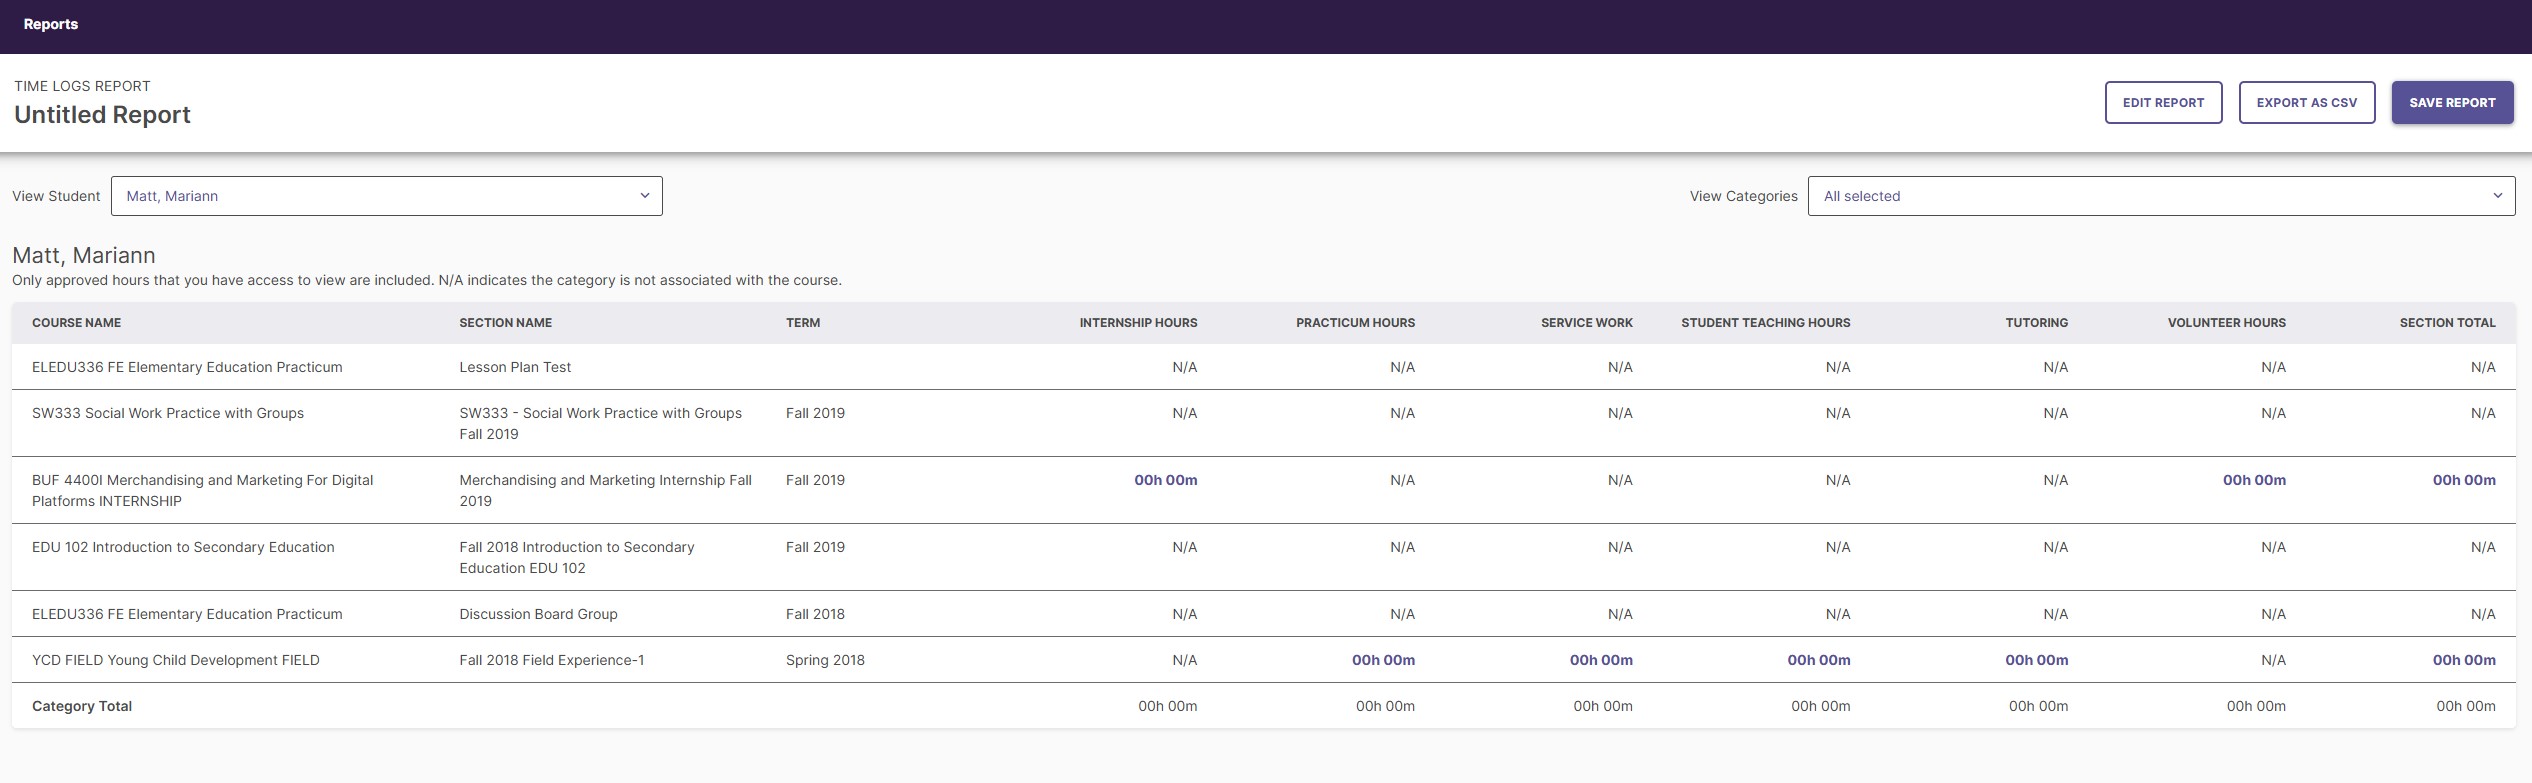This screenshot has width=2532, height=783.
Task: Open BUF 4400I volunteer hours value
Action: (2254, 480)
